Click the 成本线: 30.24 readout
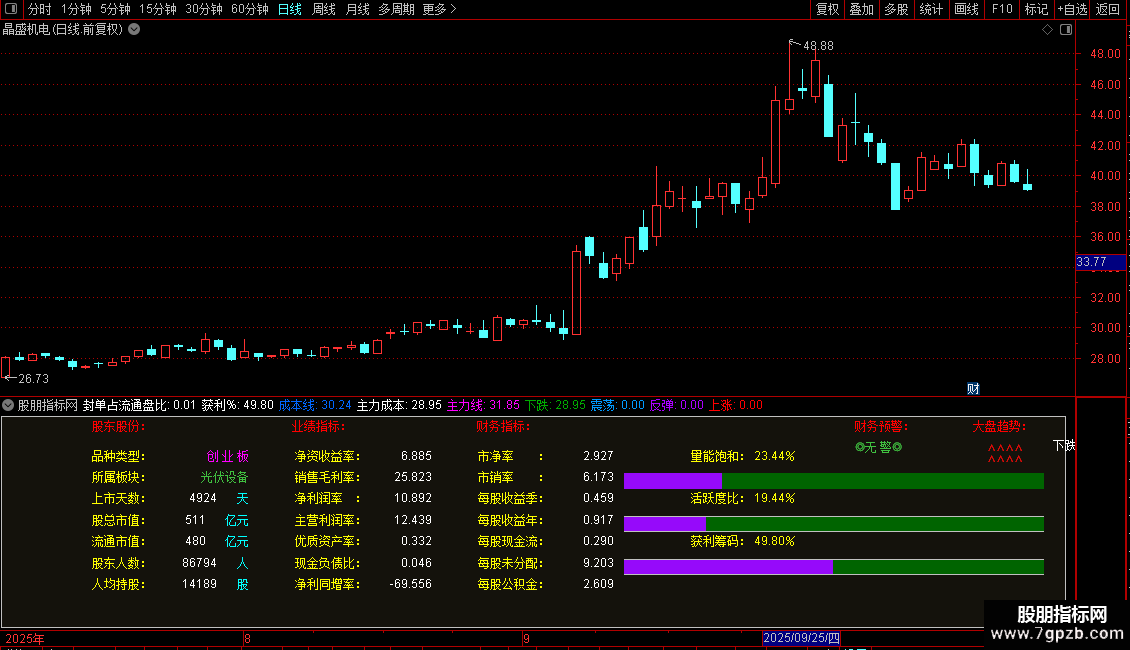 point(315,405)
